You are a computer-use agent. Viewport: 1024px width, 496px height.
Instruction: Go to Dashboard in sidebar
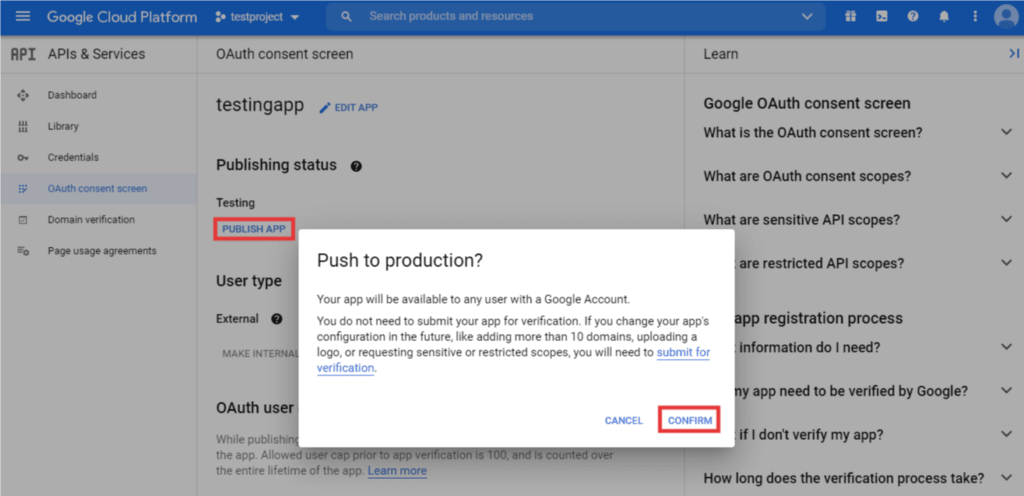click(x=72, y=95)
